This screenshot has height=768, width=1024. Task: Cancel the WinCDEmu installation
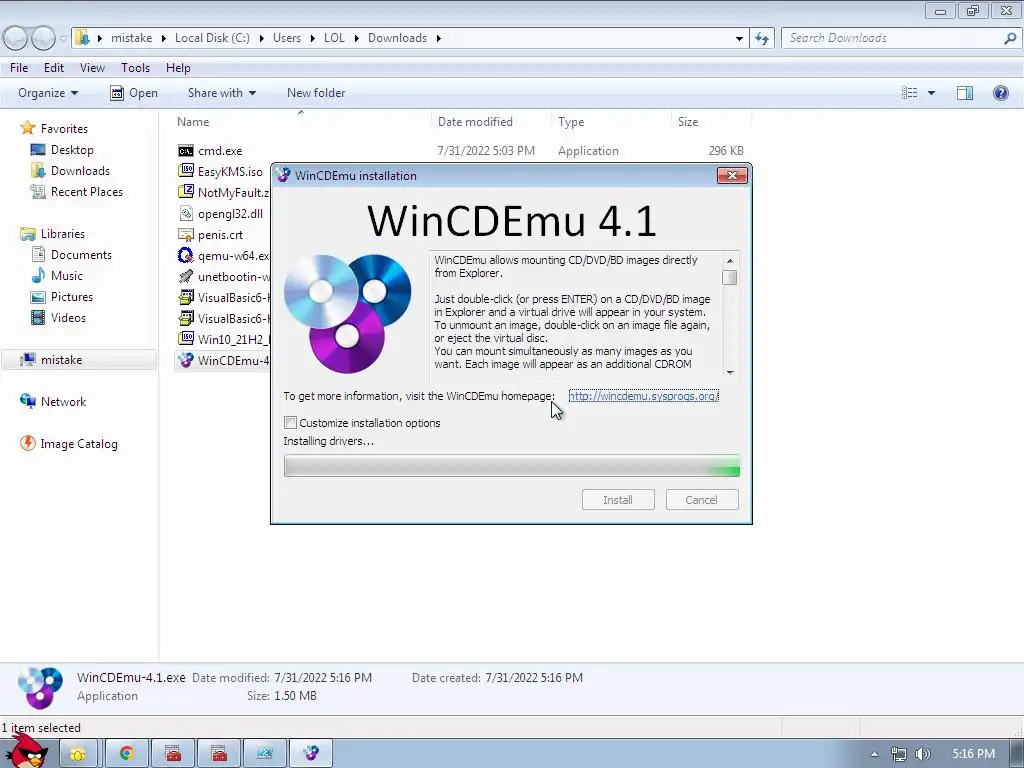[702, 500]
